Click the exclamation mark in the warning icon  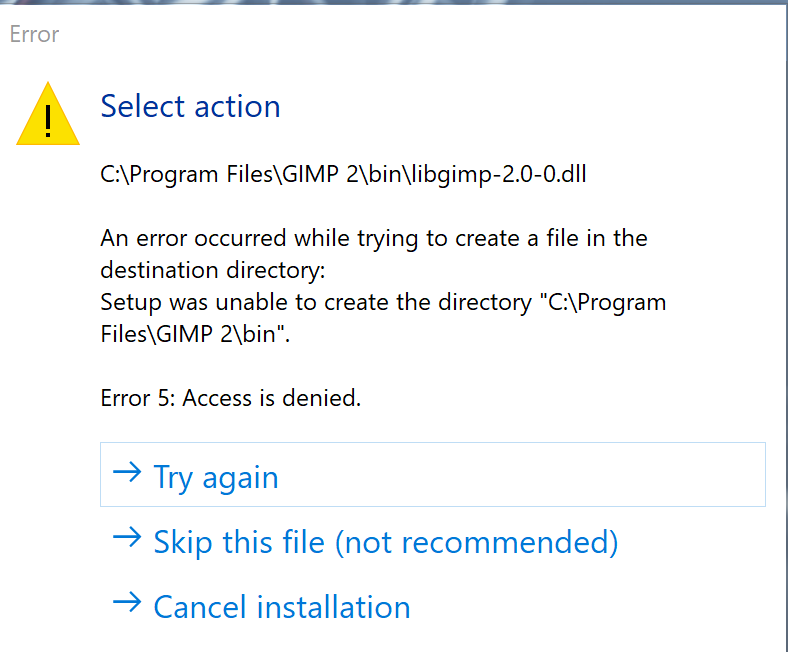48,121
